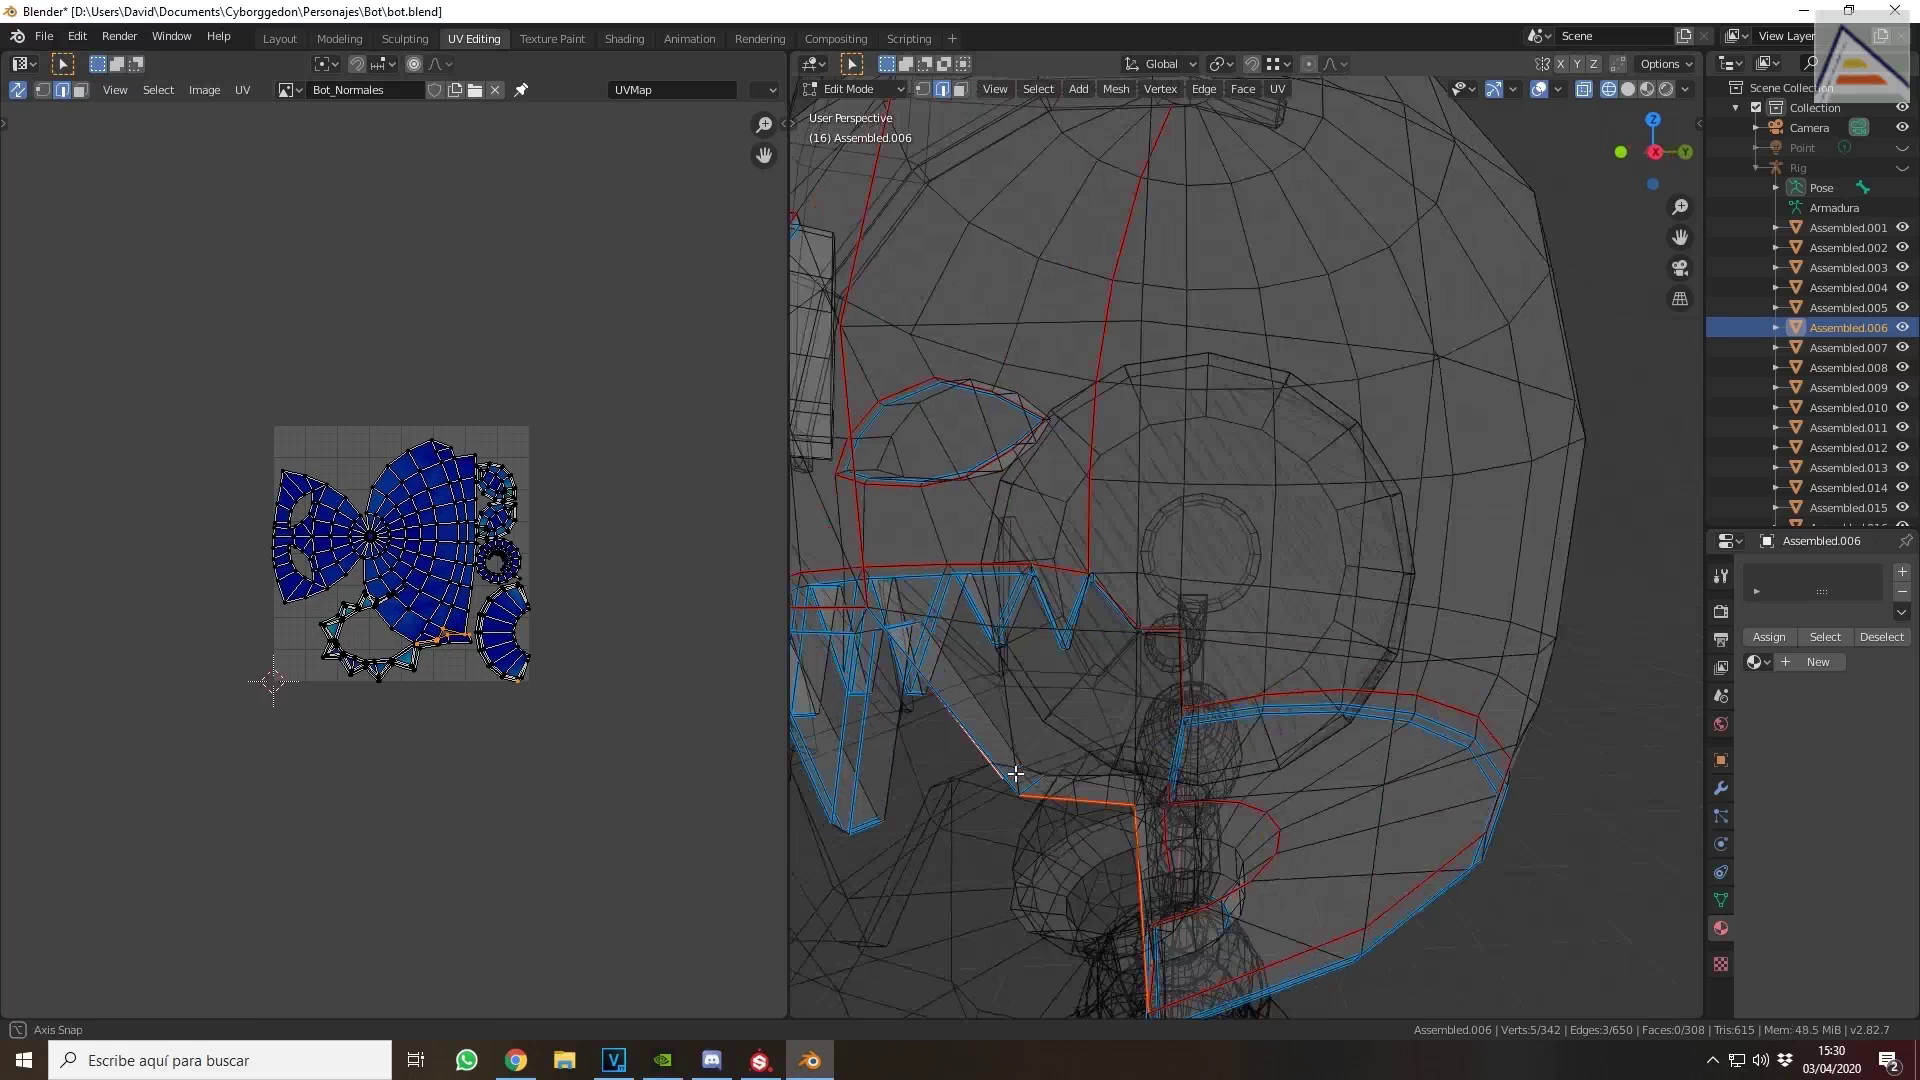
Task: Click the Assign material button
Action: (x=1768, y=637)
